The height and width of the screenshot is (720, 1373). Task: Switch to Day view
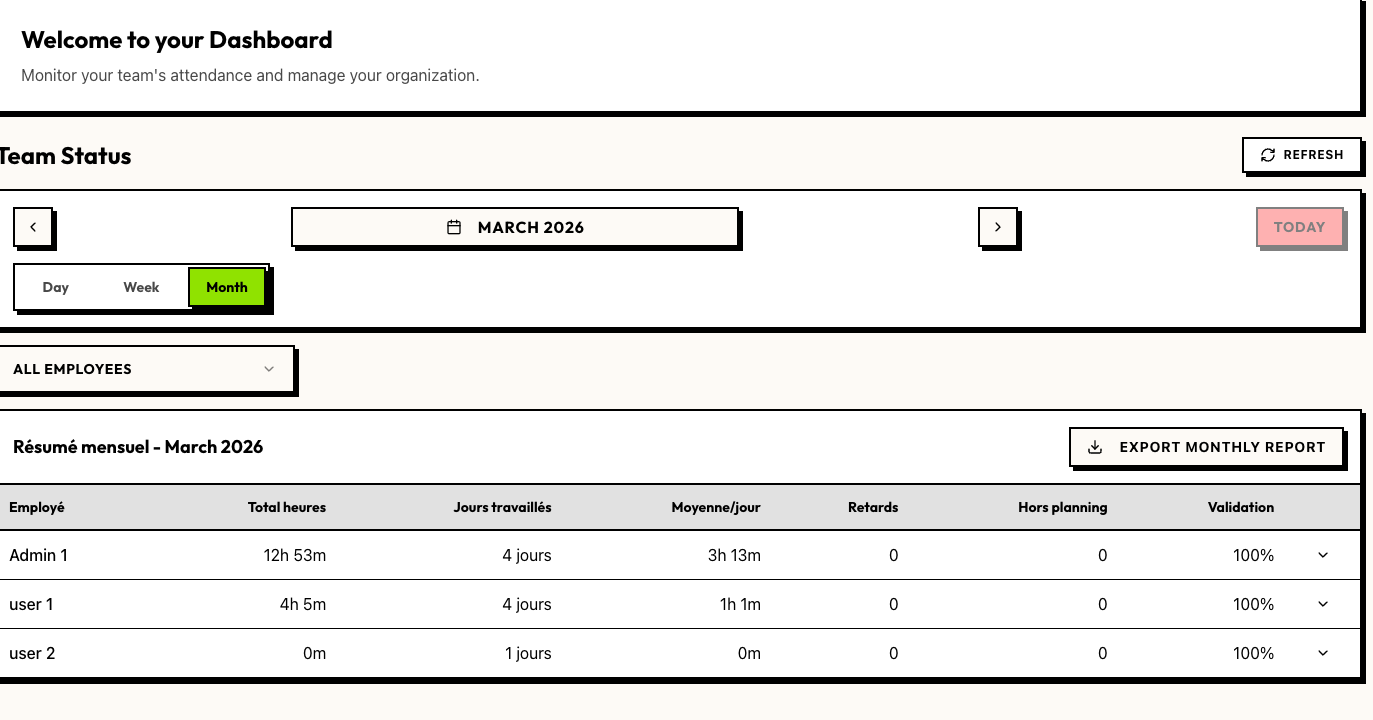click(55, 287)
